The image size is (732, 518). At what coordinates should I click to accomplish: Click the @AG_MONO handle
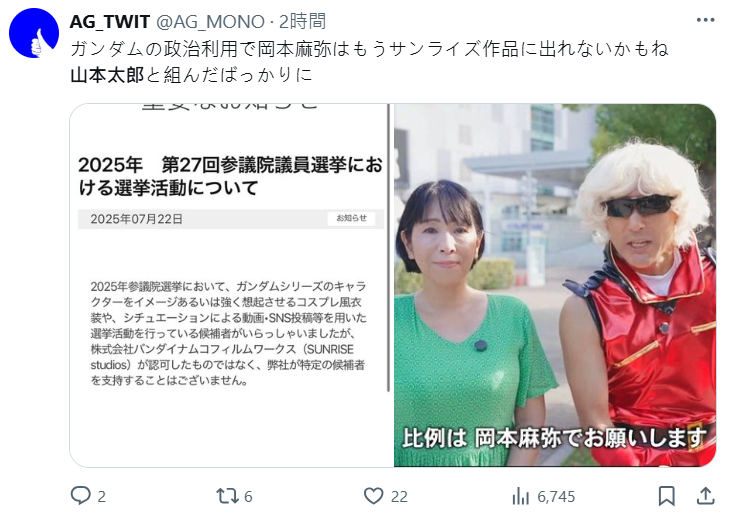210,22
